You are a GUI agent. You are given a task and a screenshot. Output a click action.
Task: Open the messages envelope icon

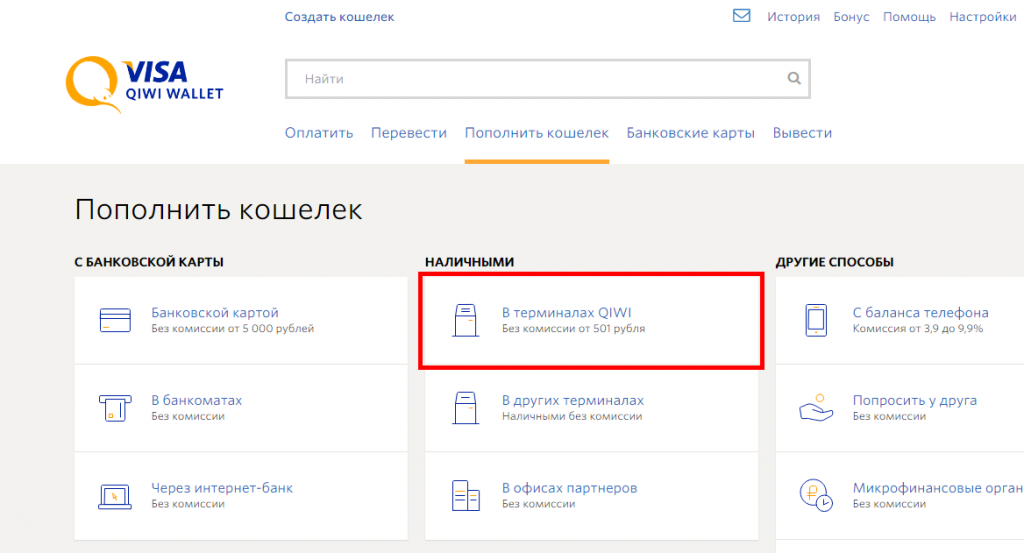(x=741, y=16)
